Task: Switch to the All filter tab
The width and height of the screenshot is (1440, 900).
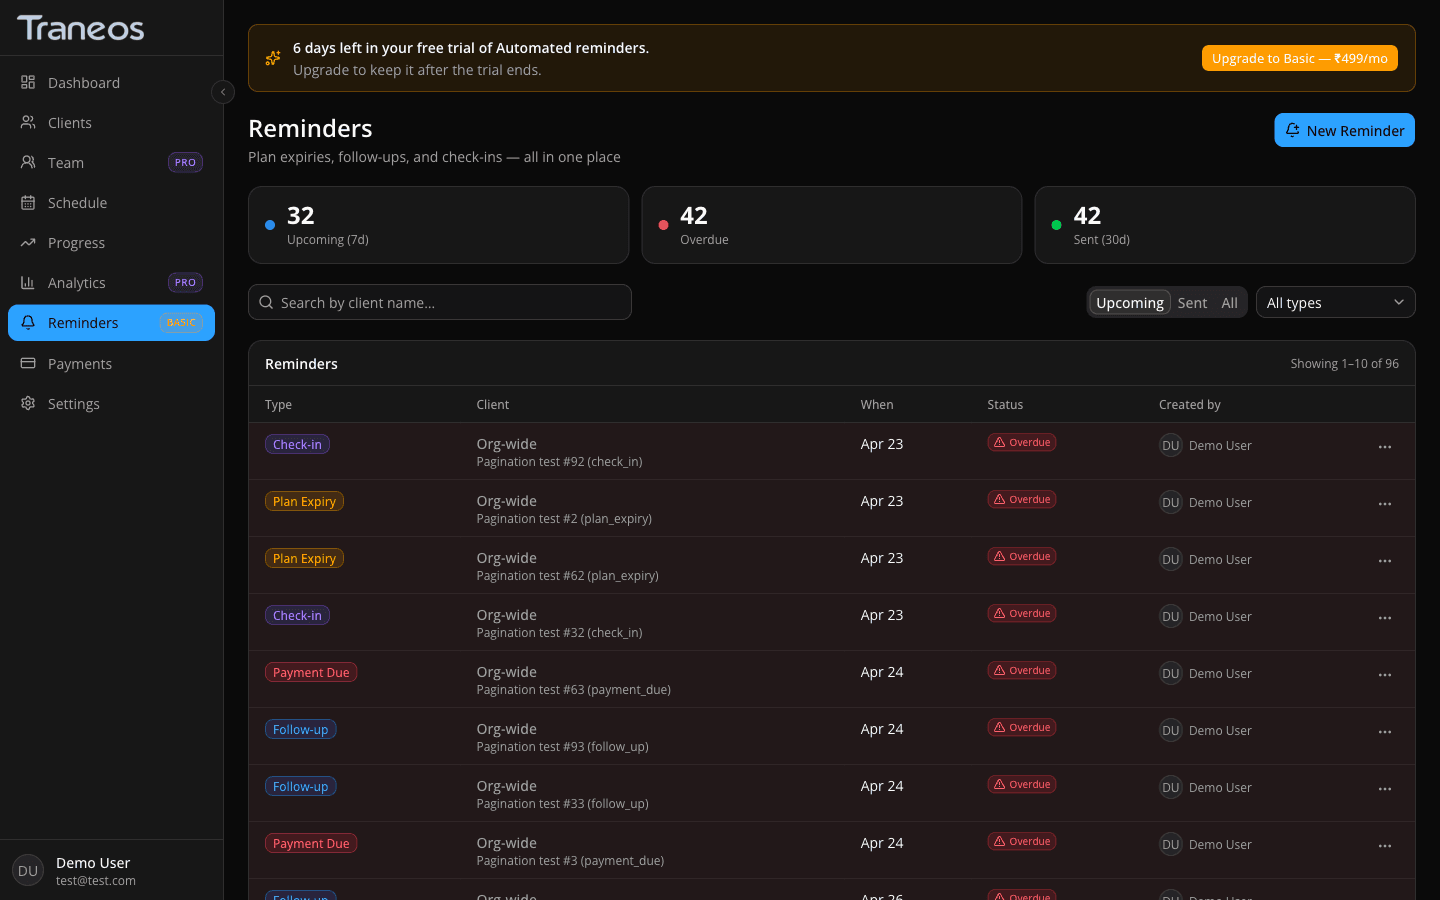Action: click(1229, 302)
